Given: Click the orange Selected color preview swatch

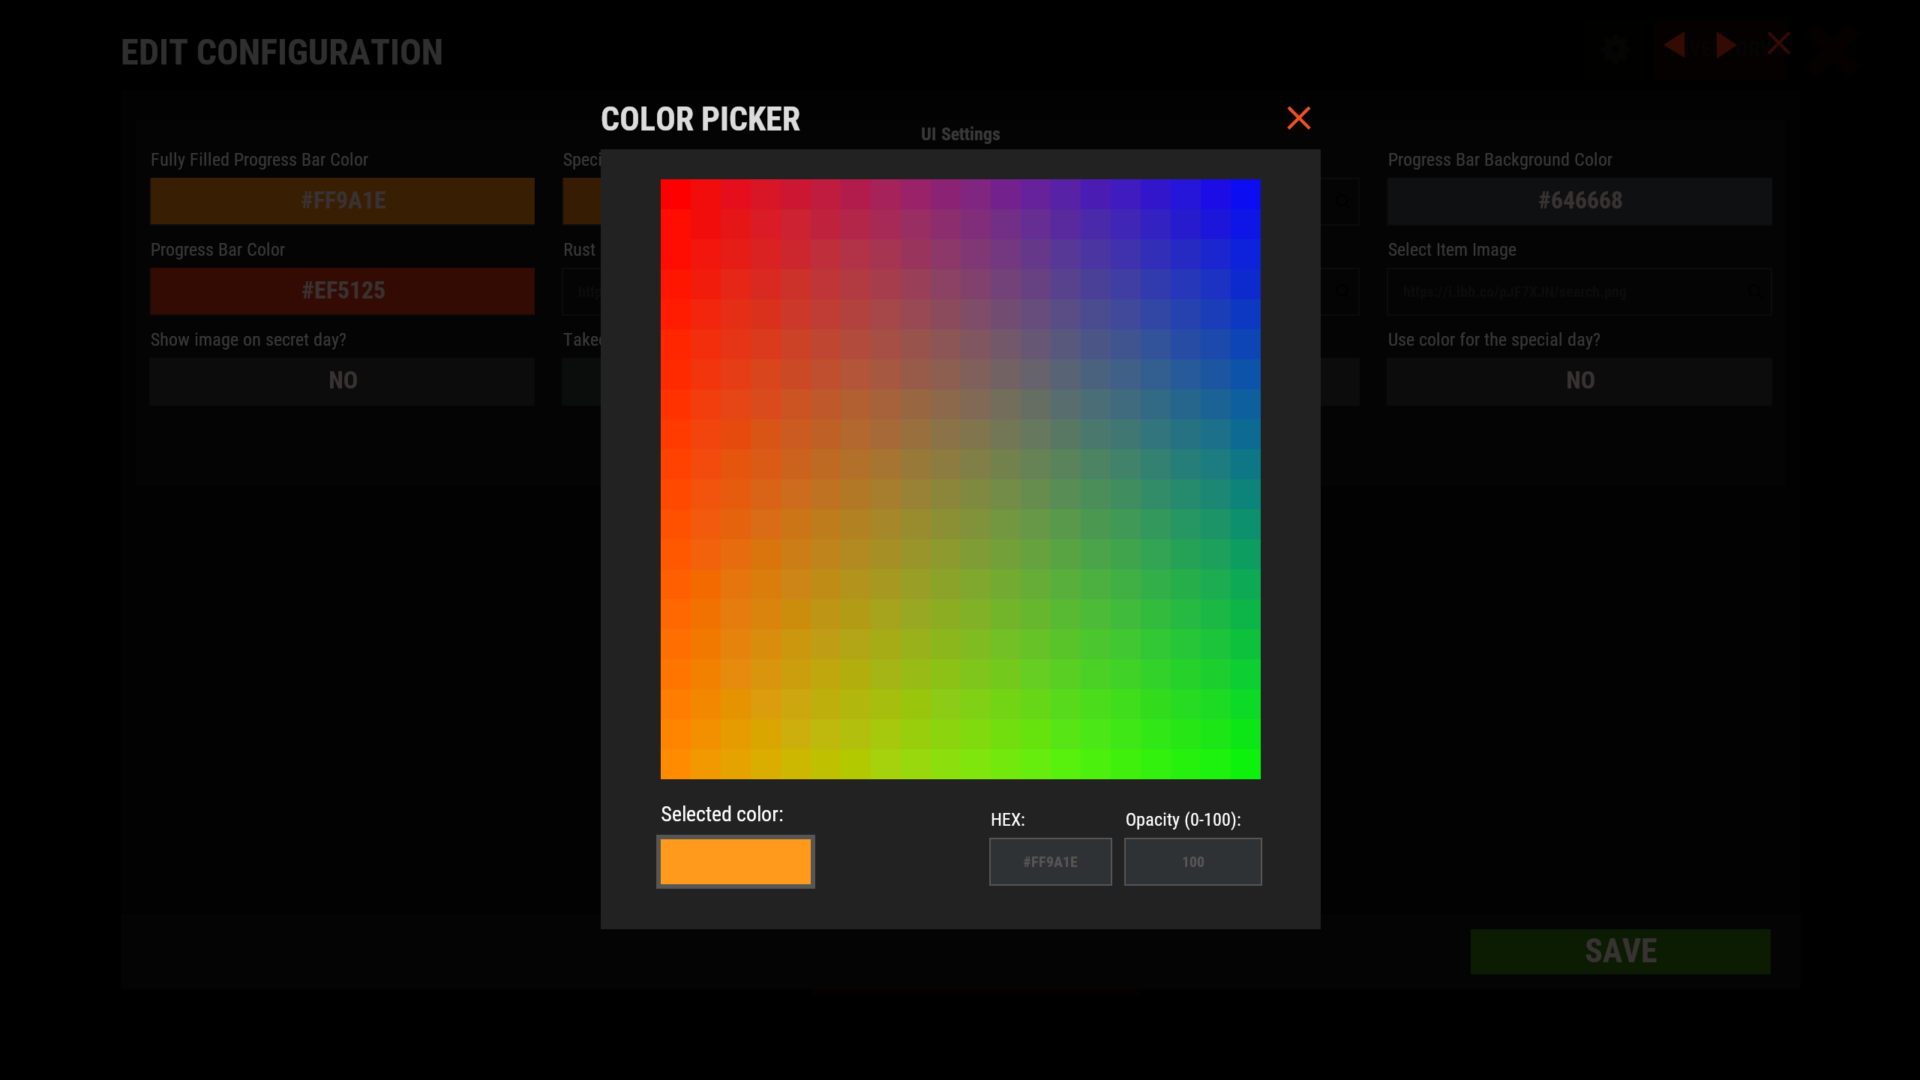Looking at the screenshot, I should pos(736,861).
